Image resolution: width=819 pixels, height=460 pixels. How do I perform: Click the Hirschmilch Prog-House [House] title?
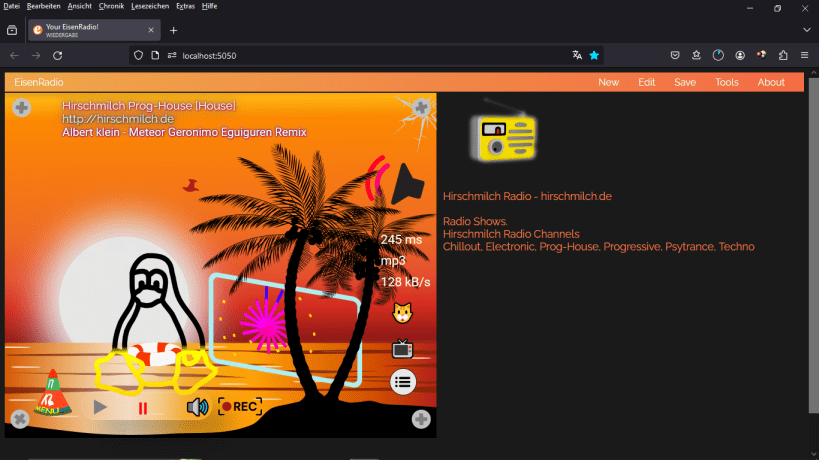click(x=149, y=105)
